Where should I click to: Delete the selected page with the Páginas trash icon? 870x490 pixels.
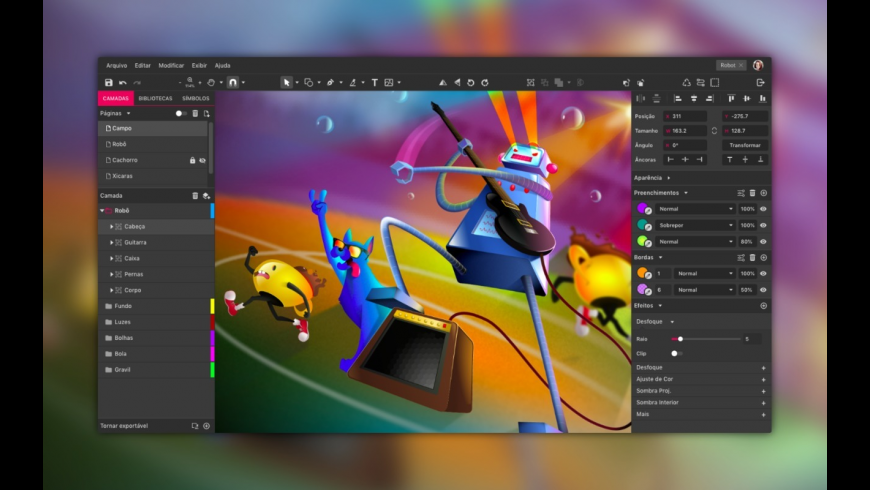[195, 113]
